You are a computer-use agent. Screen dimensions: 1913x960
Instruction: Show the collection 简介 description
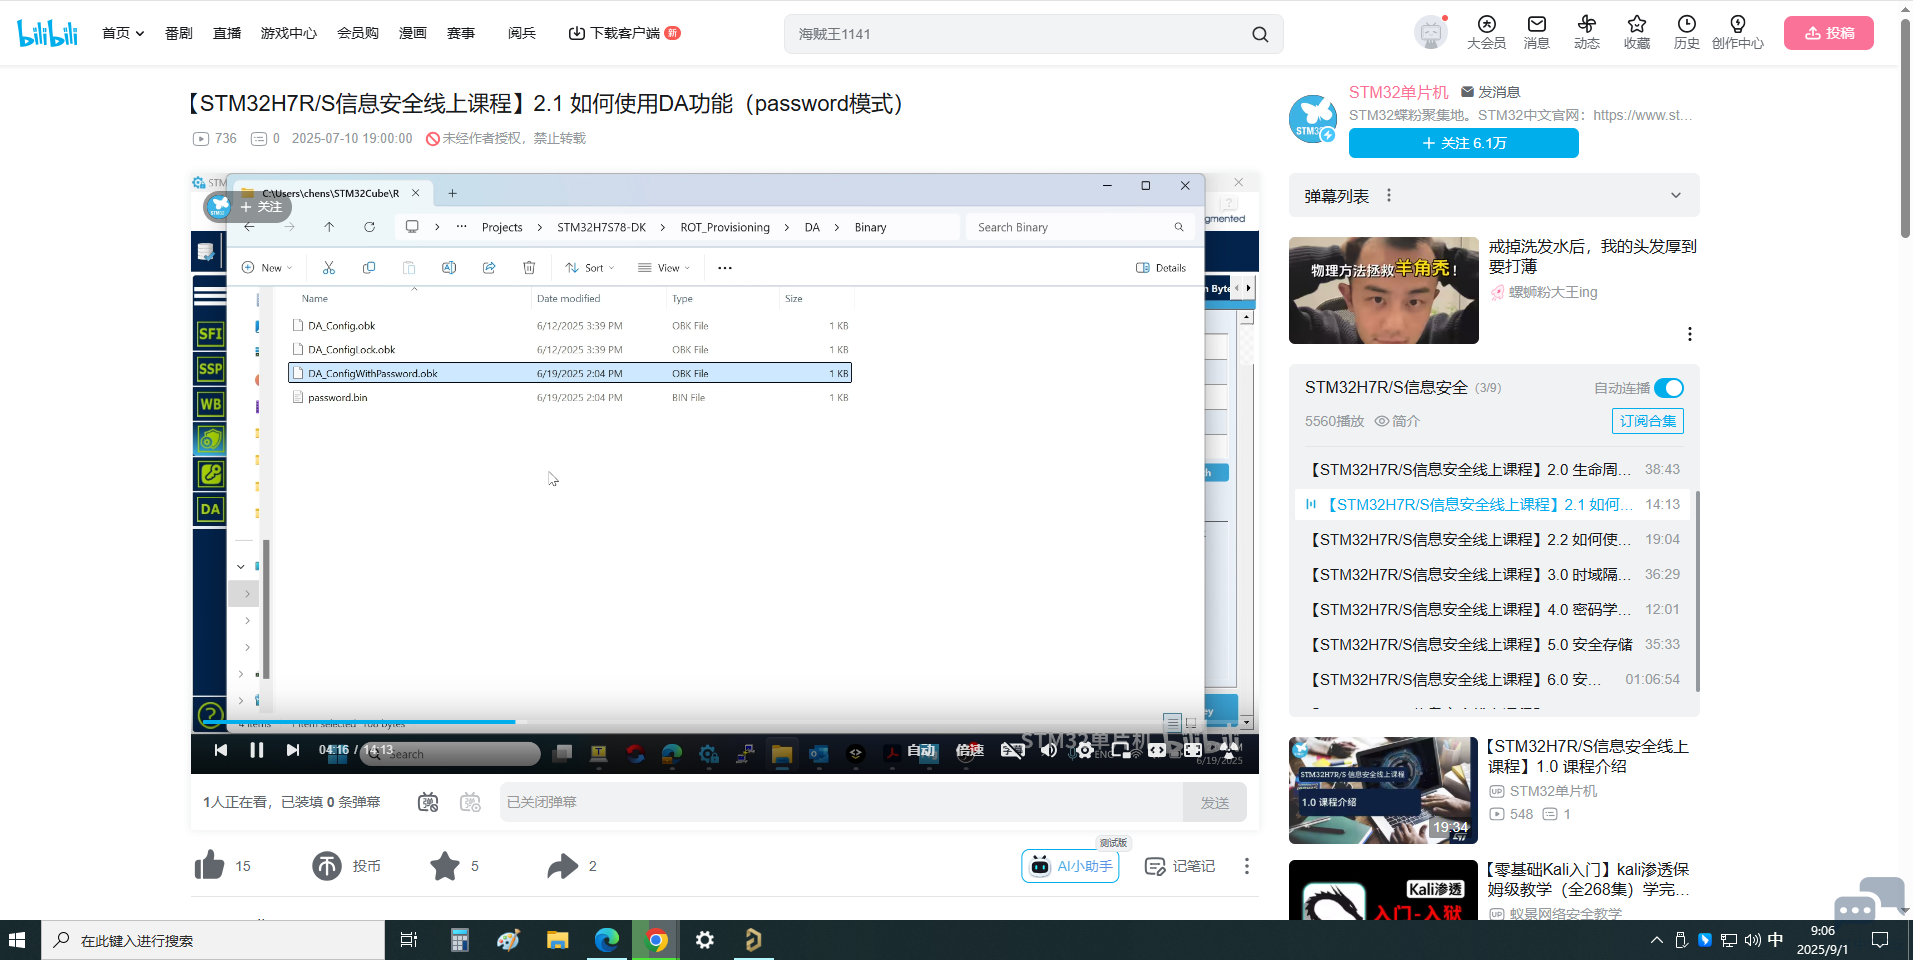click(1397, 421)
